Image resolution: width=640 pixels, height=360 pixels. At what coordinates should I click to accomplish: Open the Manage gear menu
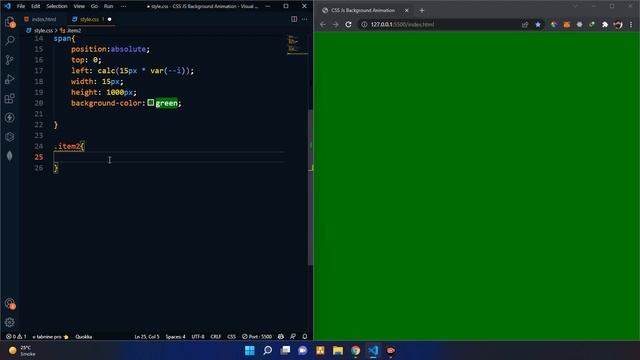click(10, 322)
